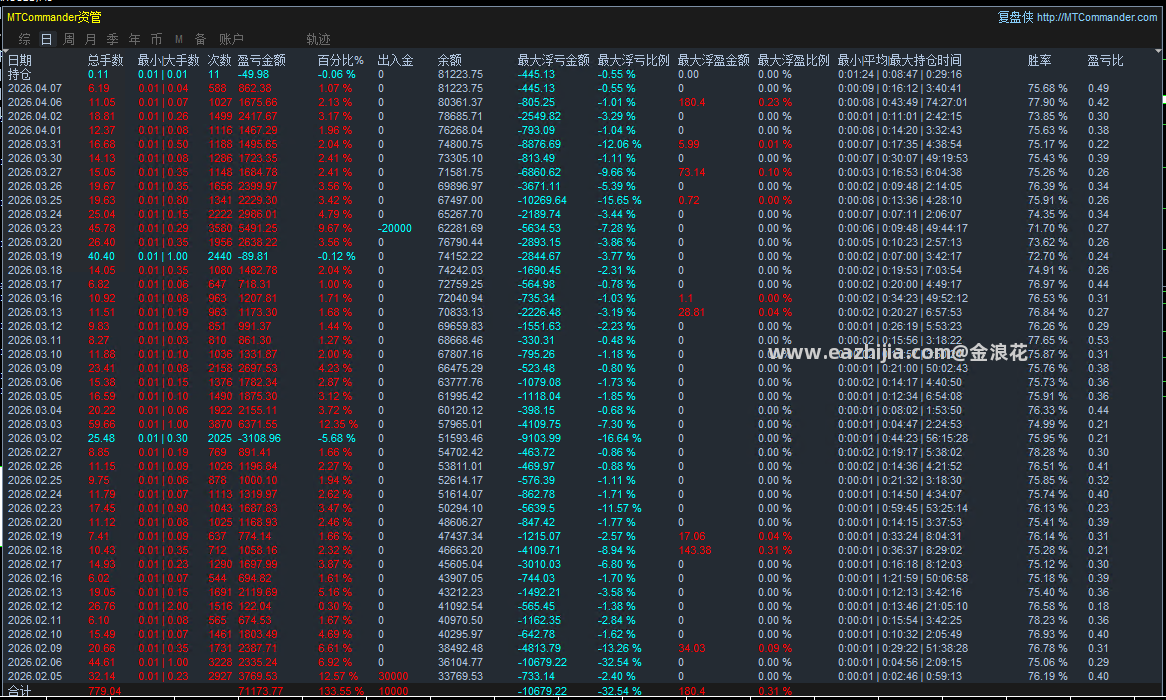
Task: Click the 143.38 floating profit value
Action: pos(695,550)
